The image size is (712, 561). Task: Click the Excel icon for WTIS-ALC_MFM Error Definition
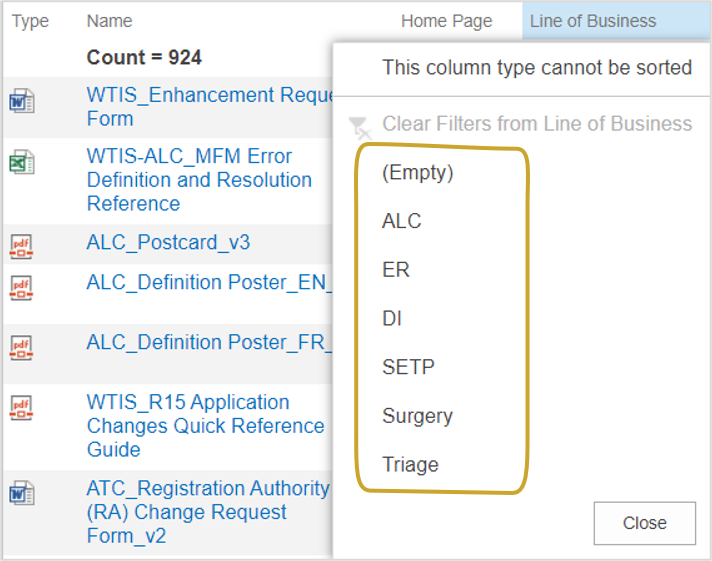21,162
